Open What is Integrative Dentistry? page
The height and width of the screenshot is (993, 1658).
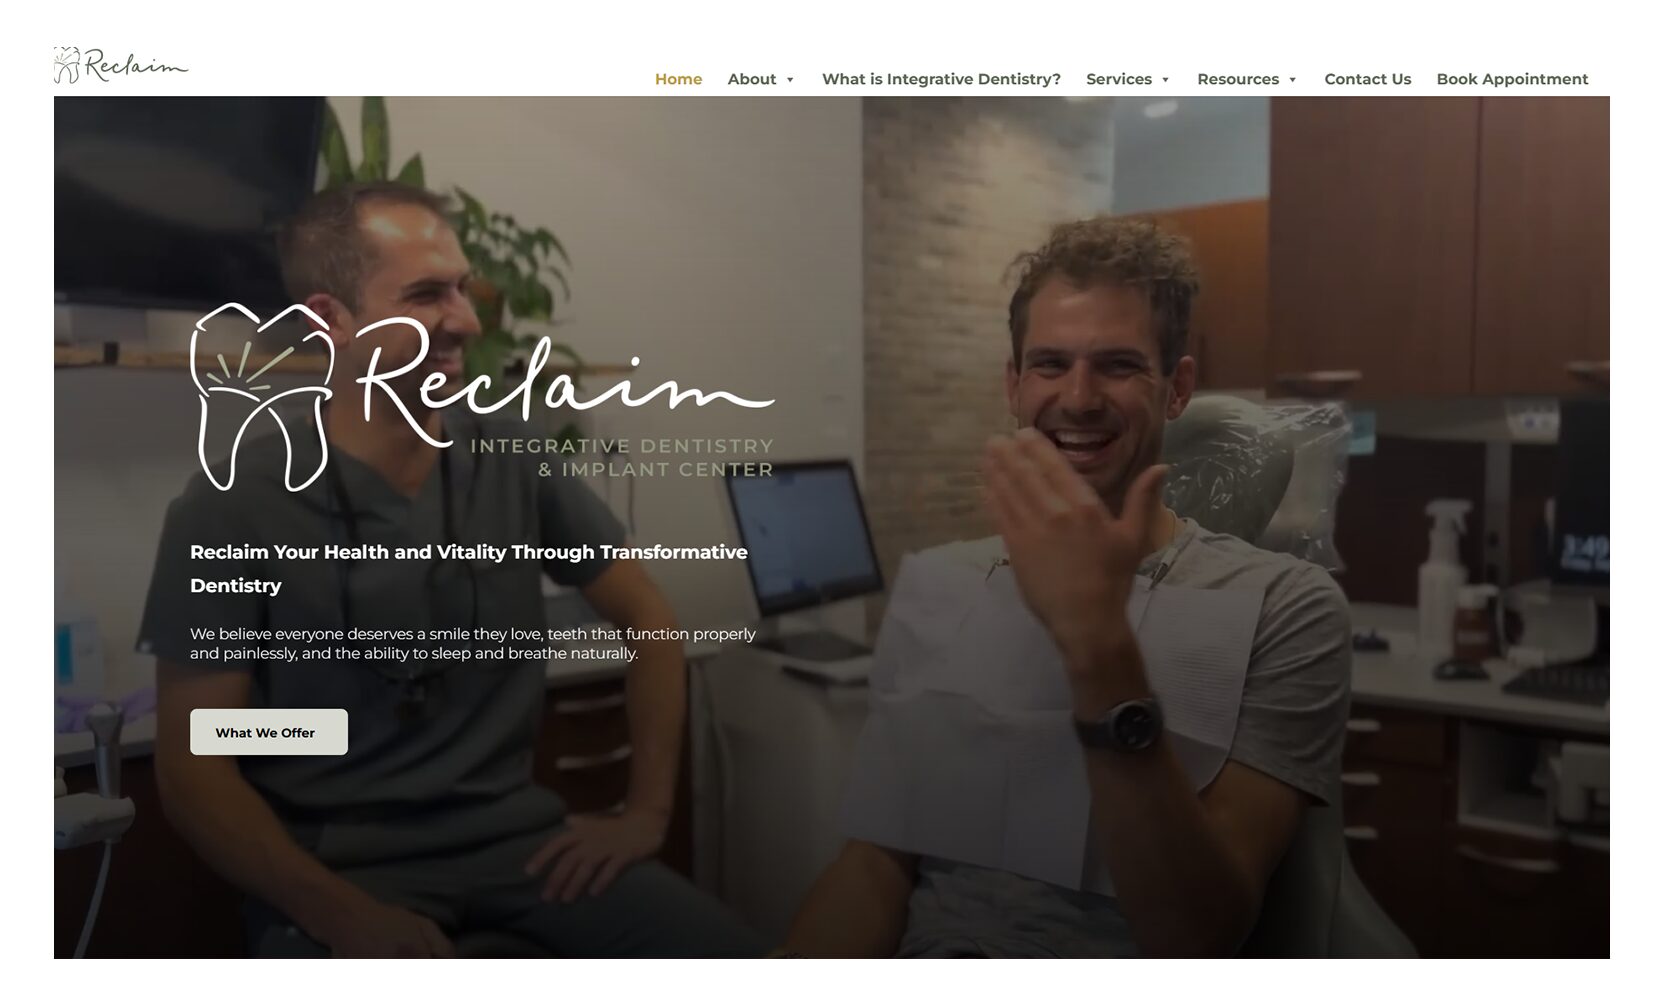(x=941, y=79)
